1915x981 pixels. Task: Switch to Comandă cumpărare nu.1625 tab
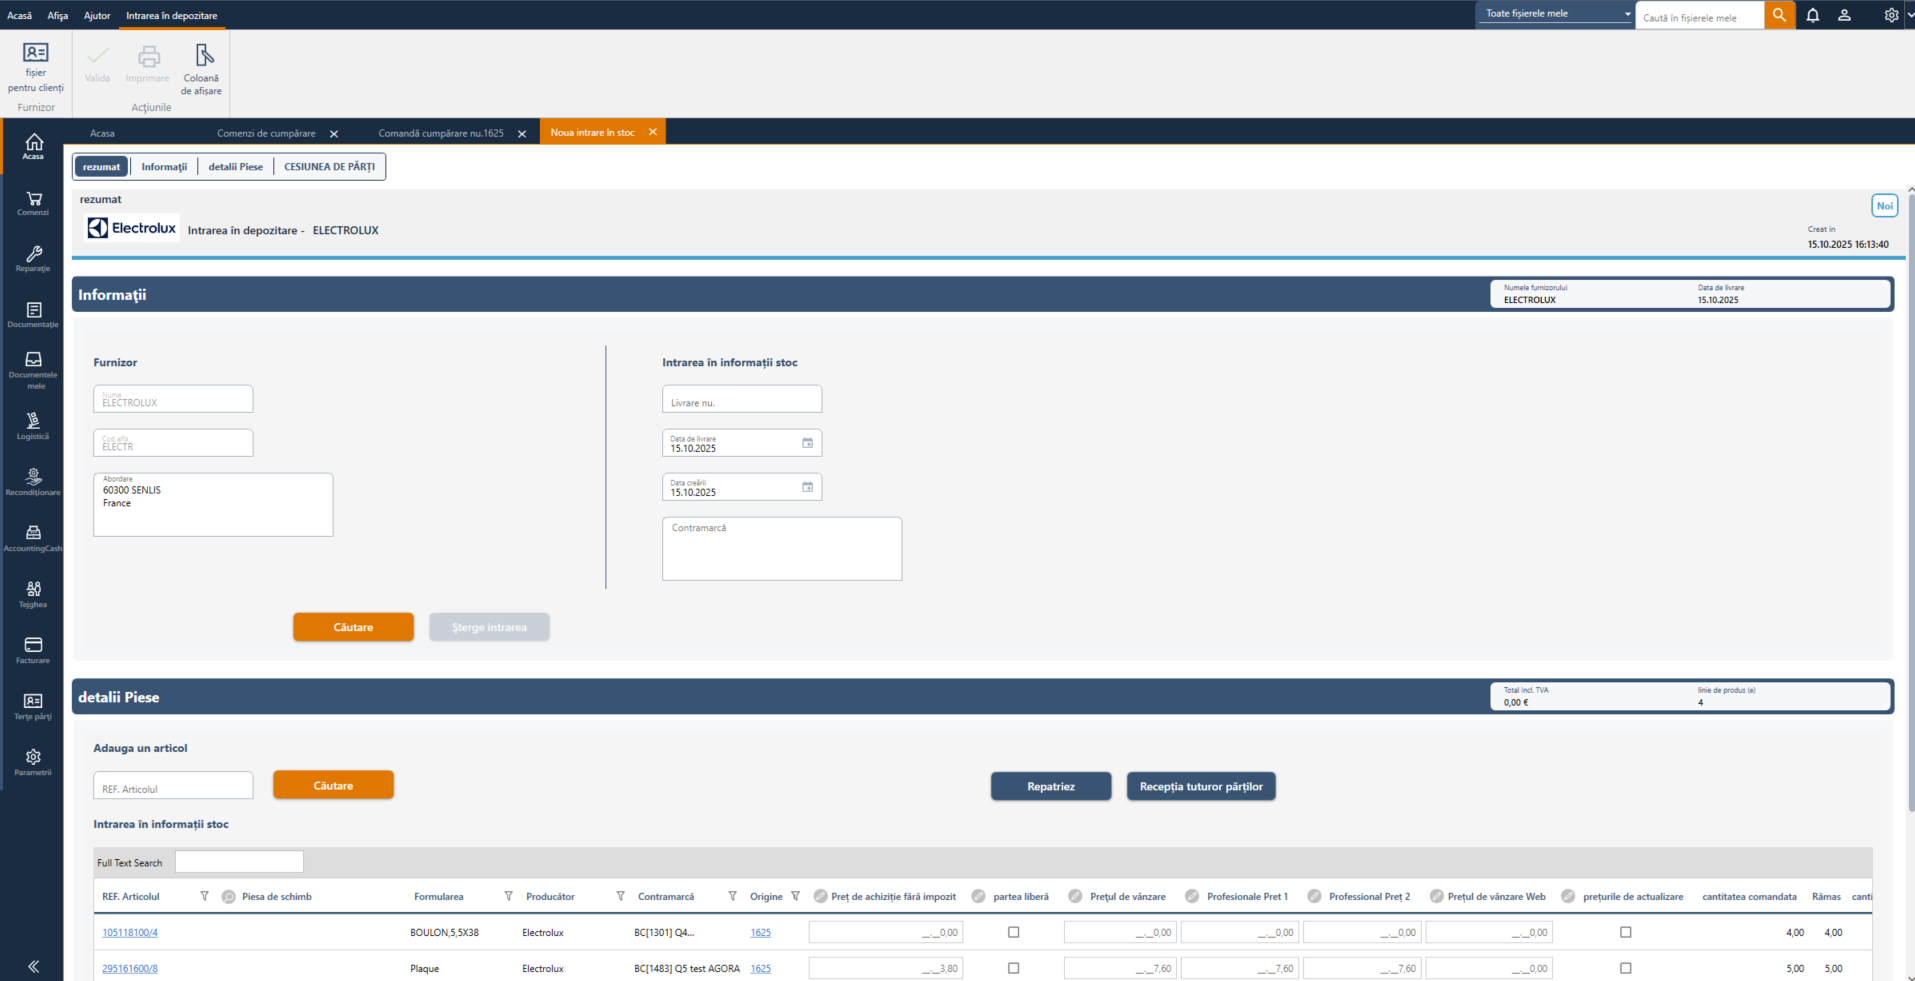441,133
